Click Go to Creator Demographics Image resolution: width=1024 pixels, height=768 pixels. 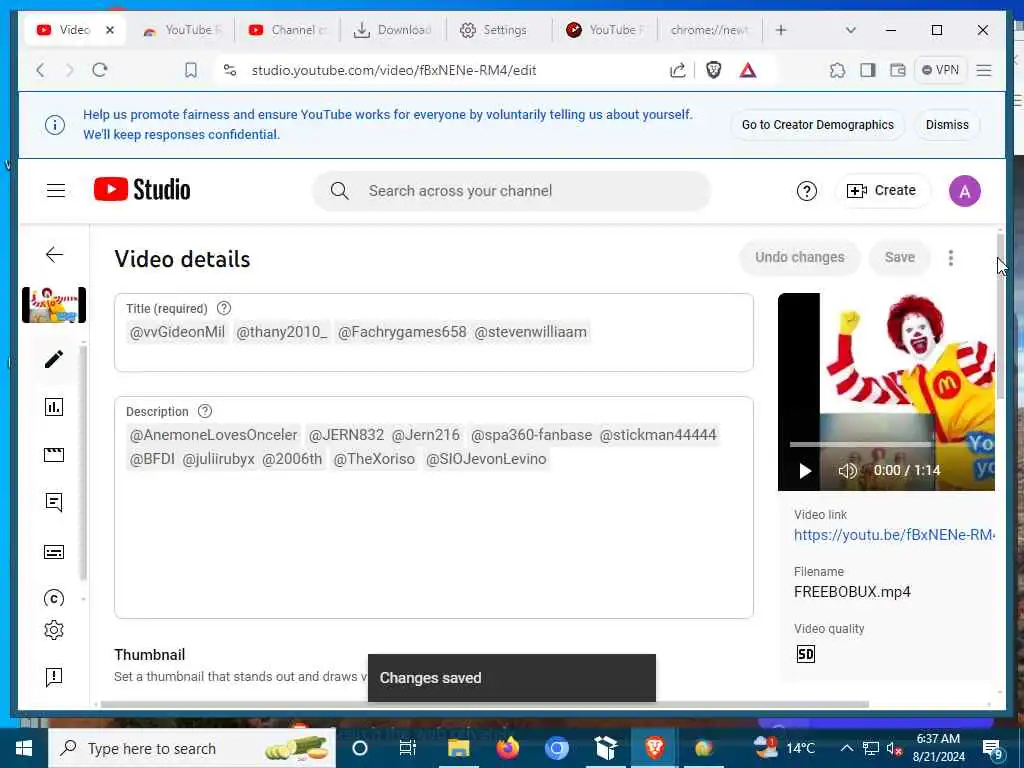click(818, 125)
